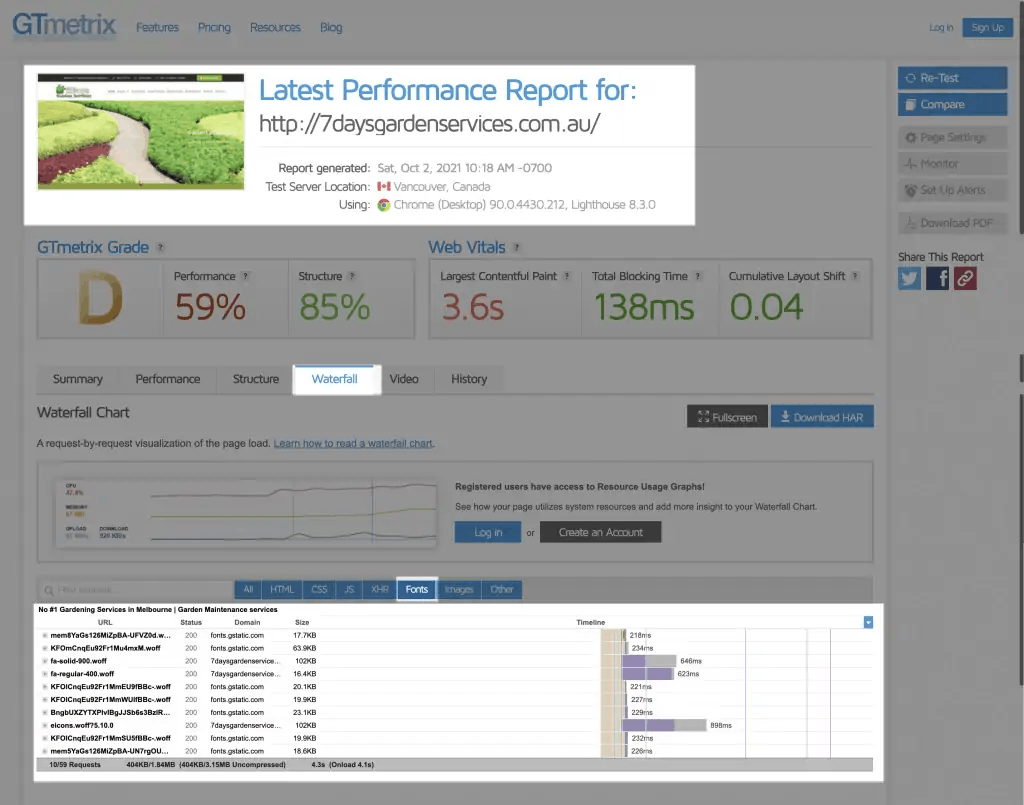Expand the fa-solid-900.woff request row

coord(44,661)
